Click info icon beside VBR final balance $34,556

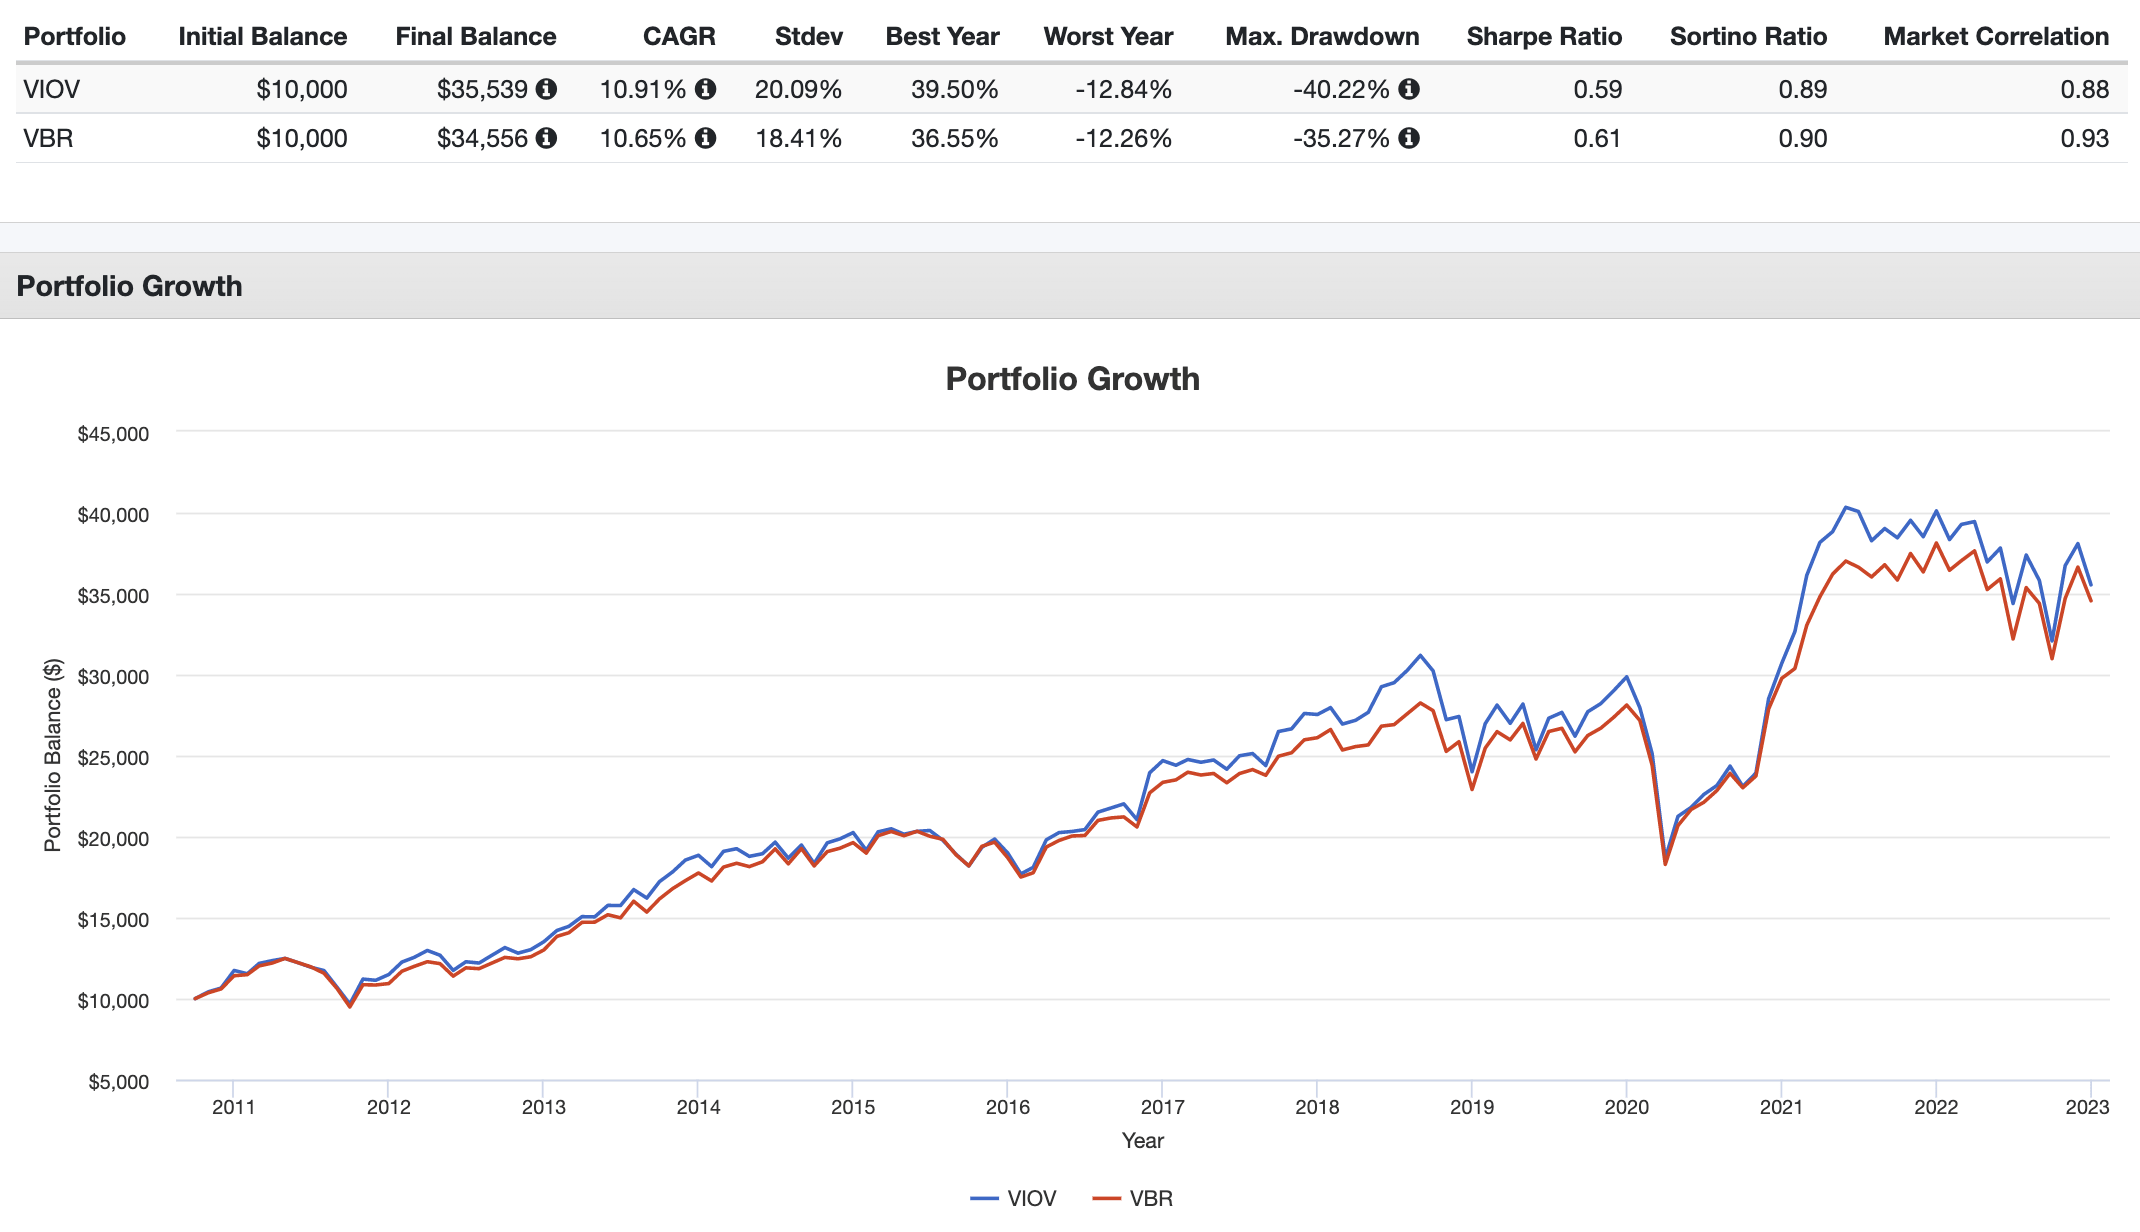546,138
